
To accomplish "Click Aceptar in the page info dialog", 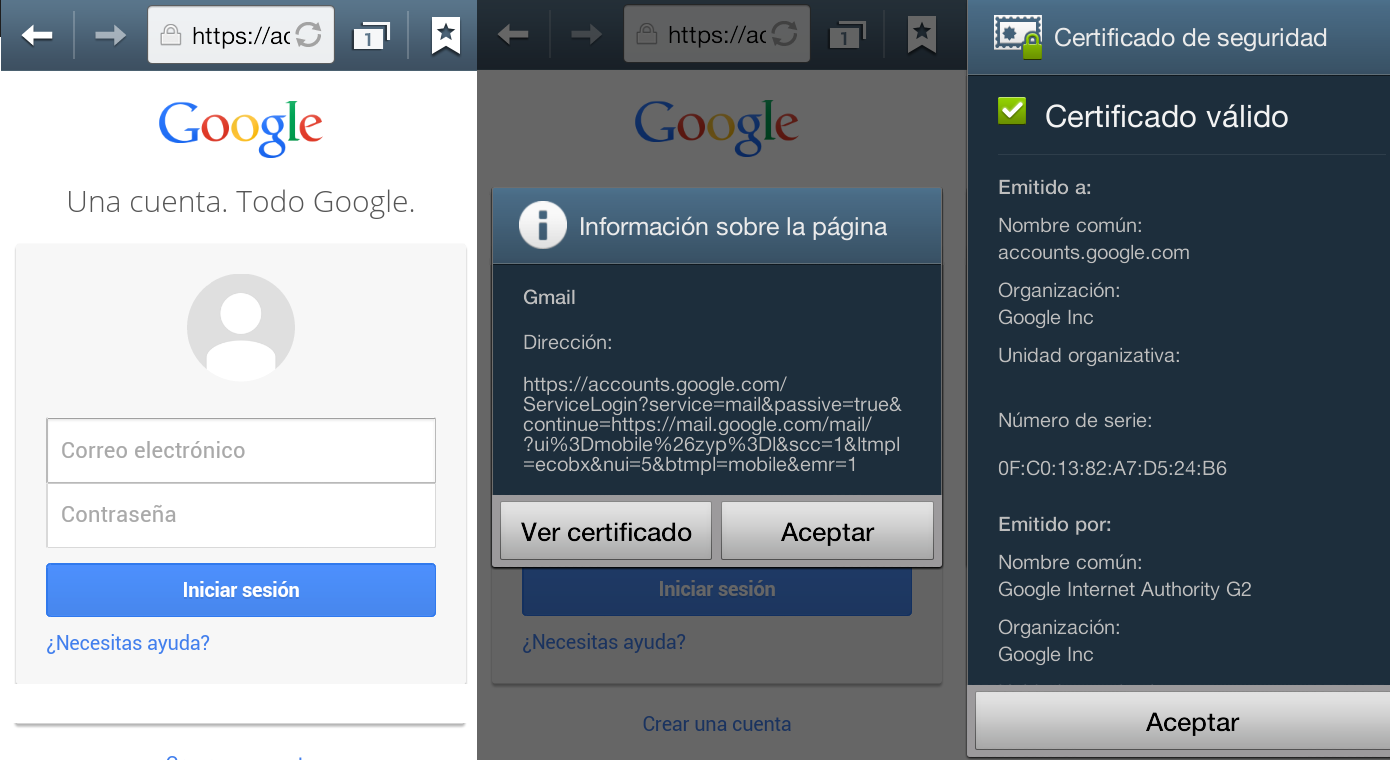I will tap(827, 531).
